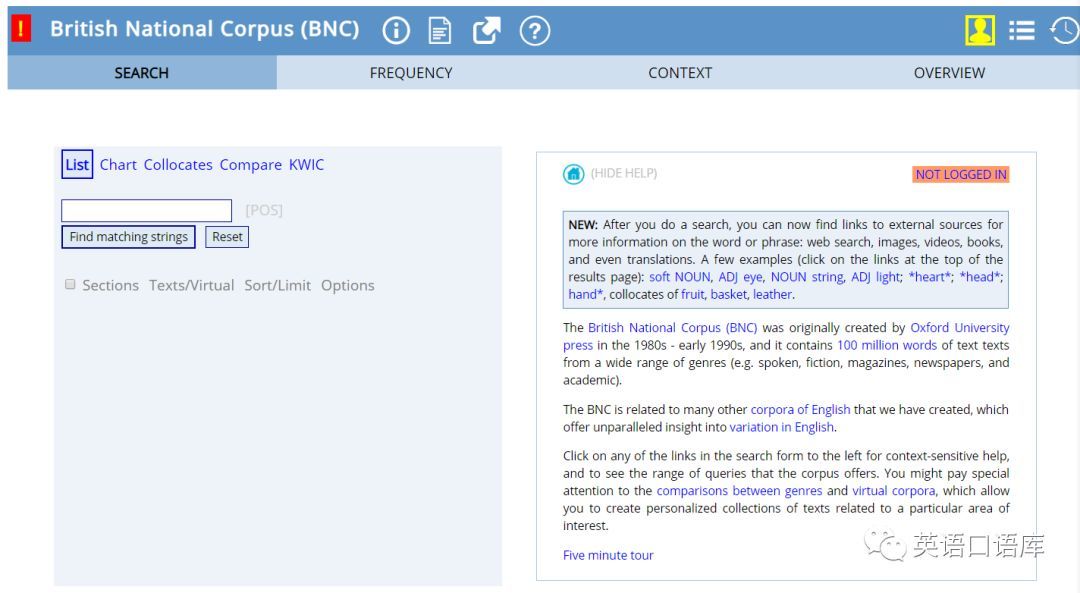Viewport: 1080px width, 593px height.
Task: Open the hand* example link
Action: coord(585,295)
